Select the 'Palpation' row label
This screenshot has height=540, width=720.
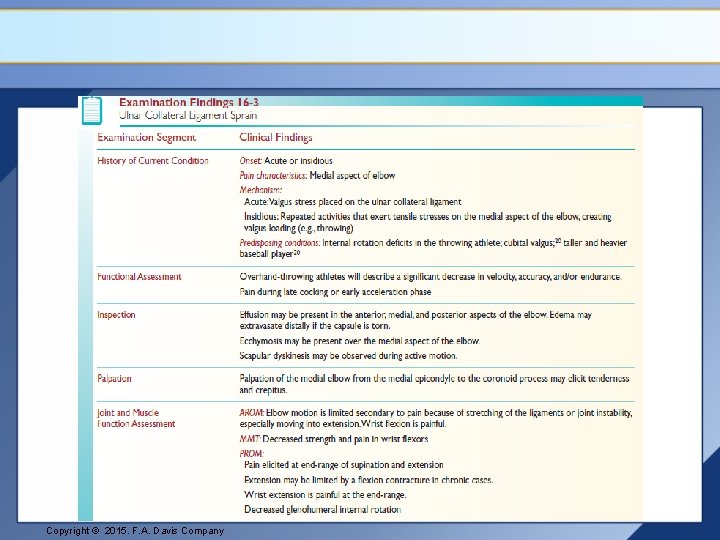tap(114, 378)
